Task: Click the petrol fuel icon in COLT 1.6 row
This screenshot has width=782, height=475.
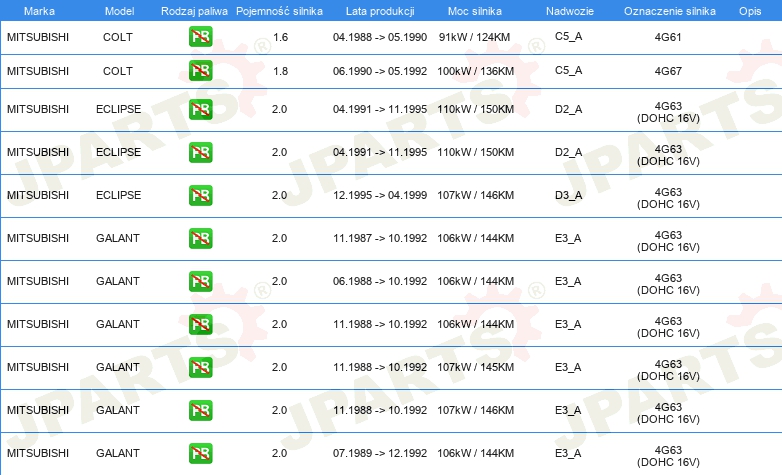Action: [x=200, y=37]
